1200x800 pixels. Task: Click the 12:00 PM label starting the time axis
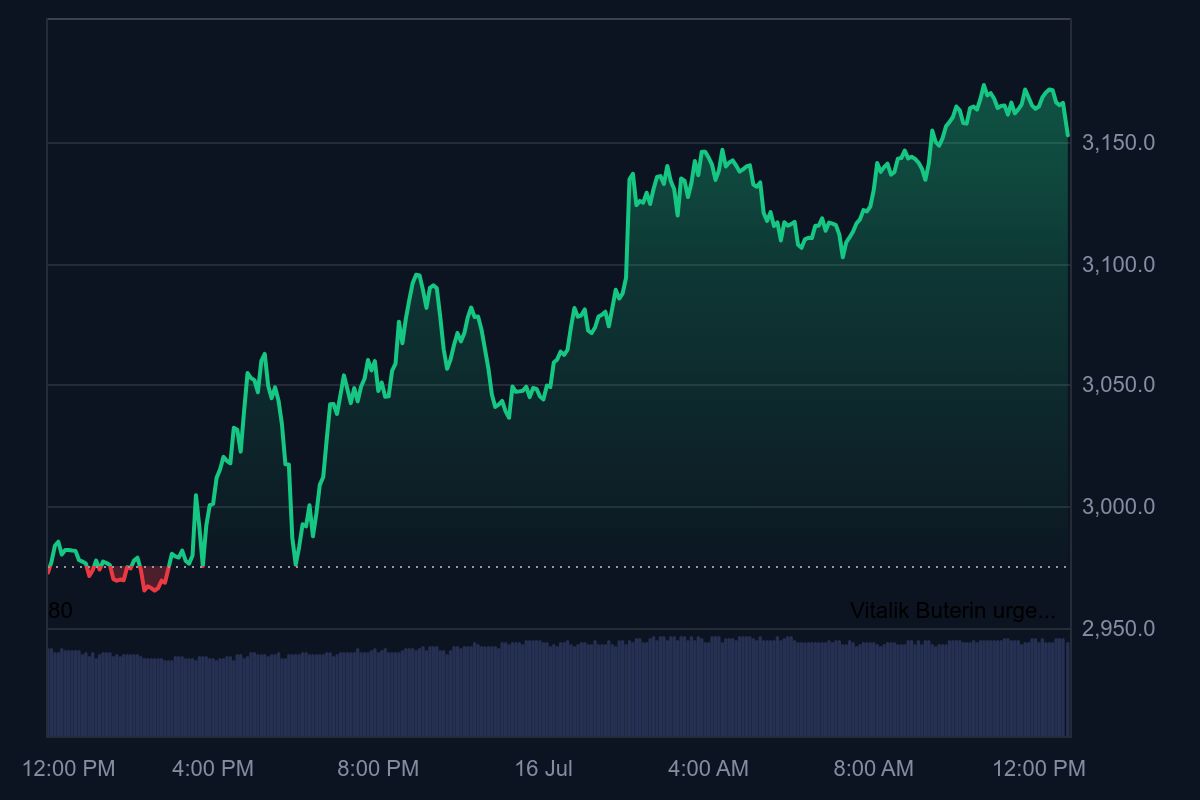tap(69, 769)
